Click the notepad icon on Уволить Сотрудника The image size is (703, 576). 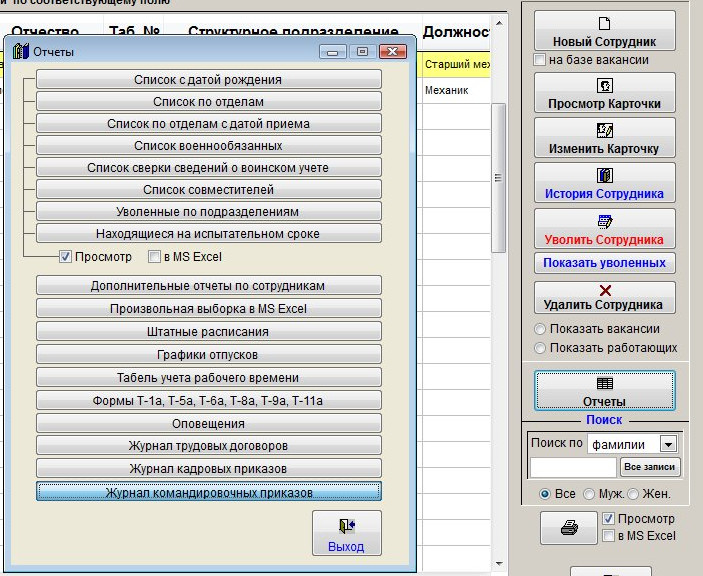pos(605,221)
